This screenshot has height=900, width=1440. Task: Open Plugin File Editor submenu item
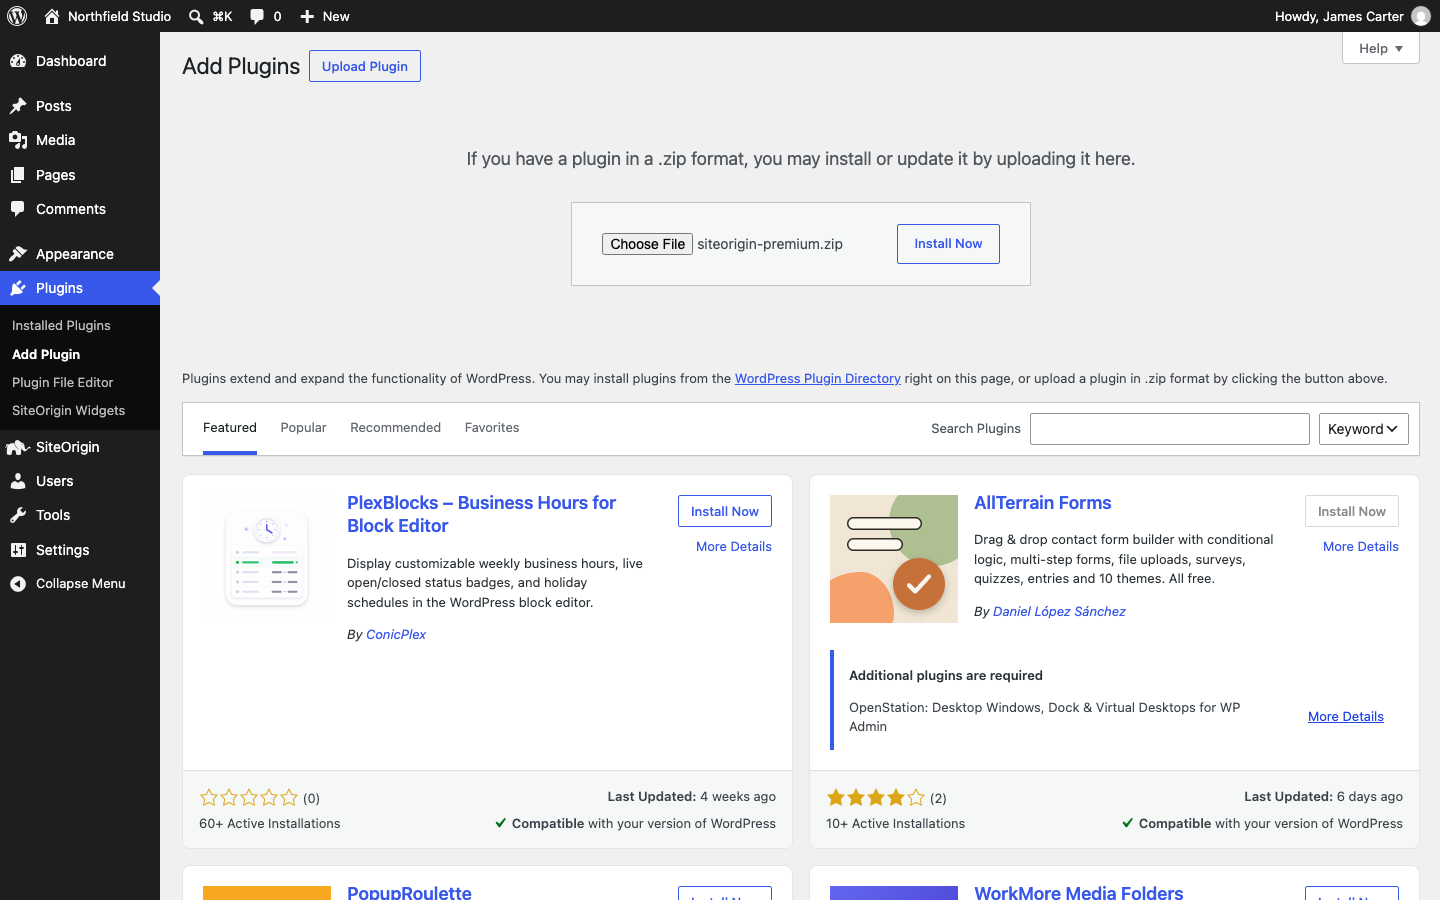point(62,383)
